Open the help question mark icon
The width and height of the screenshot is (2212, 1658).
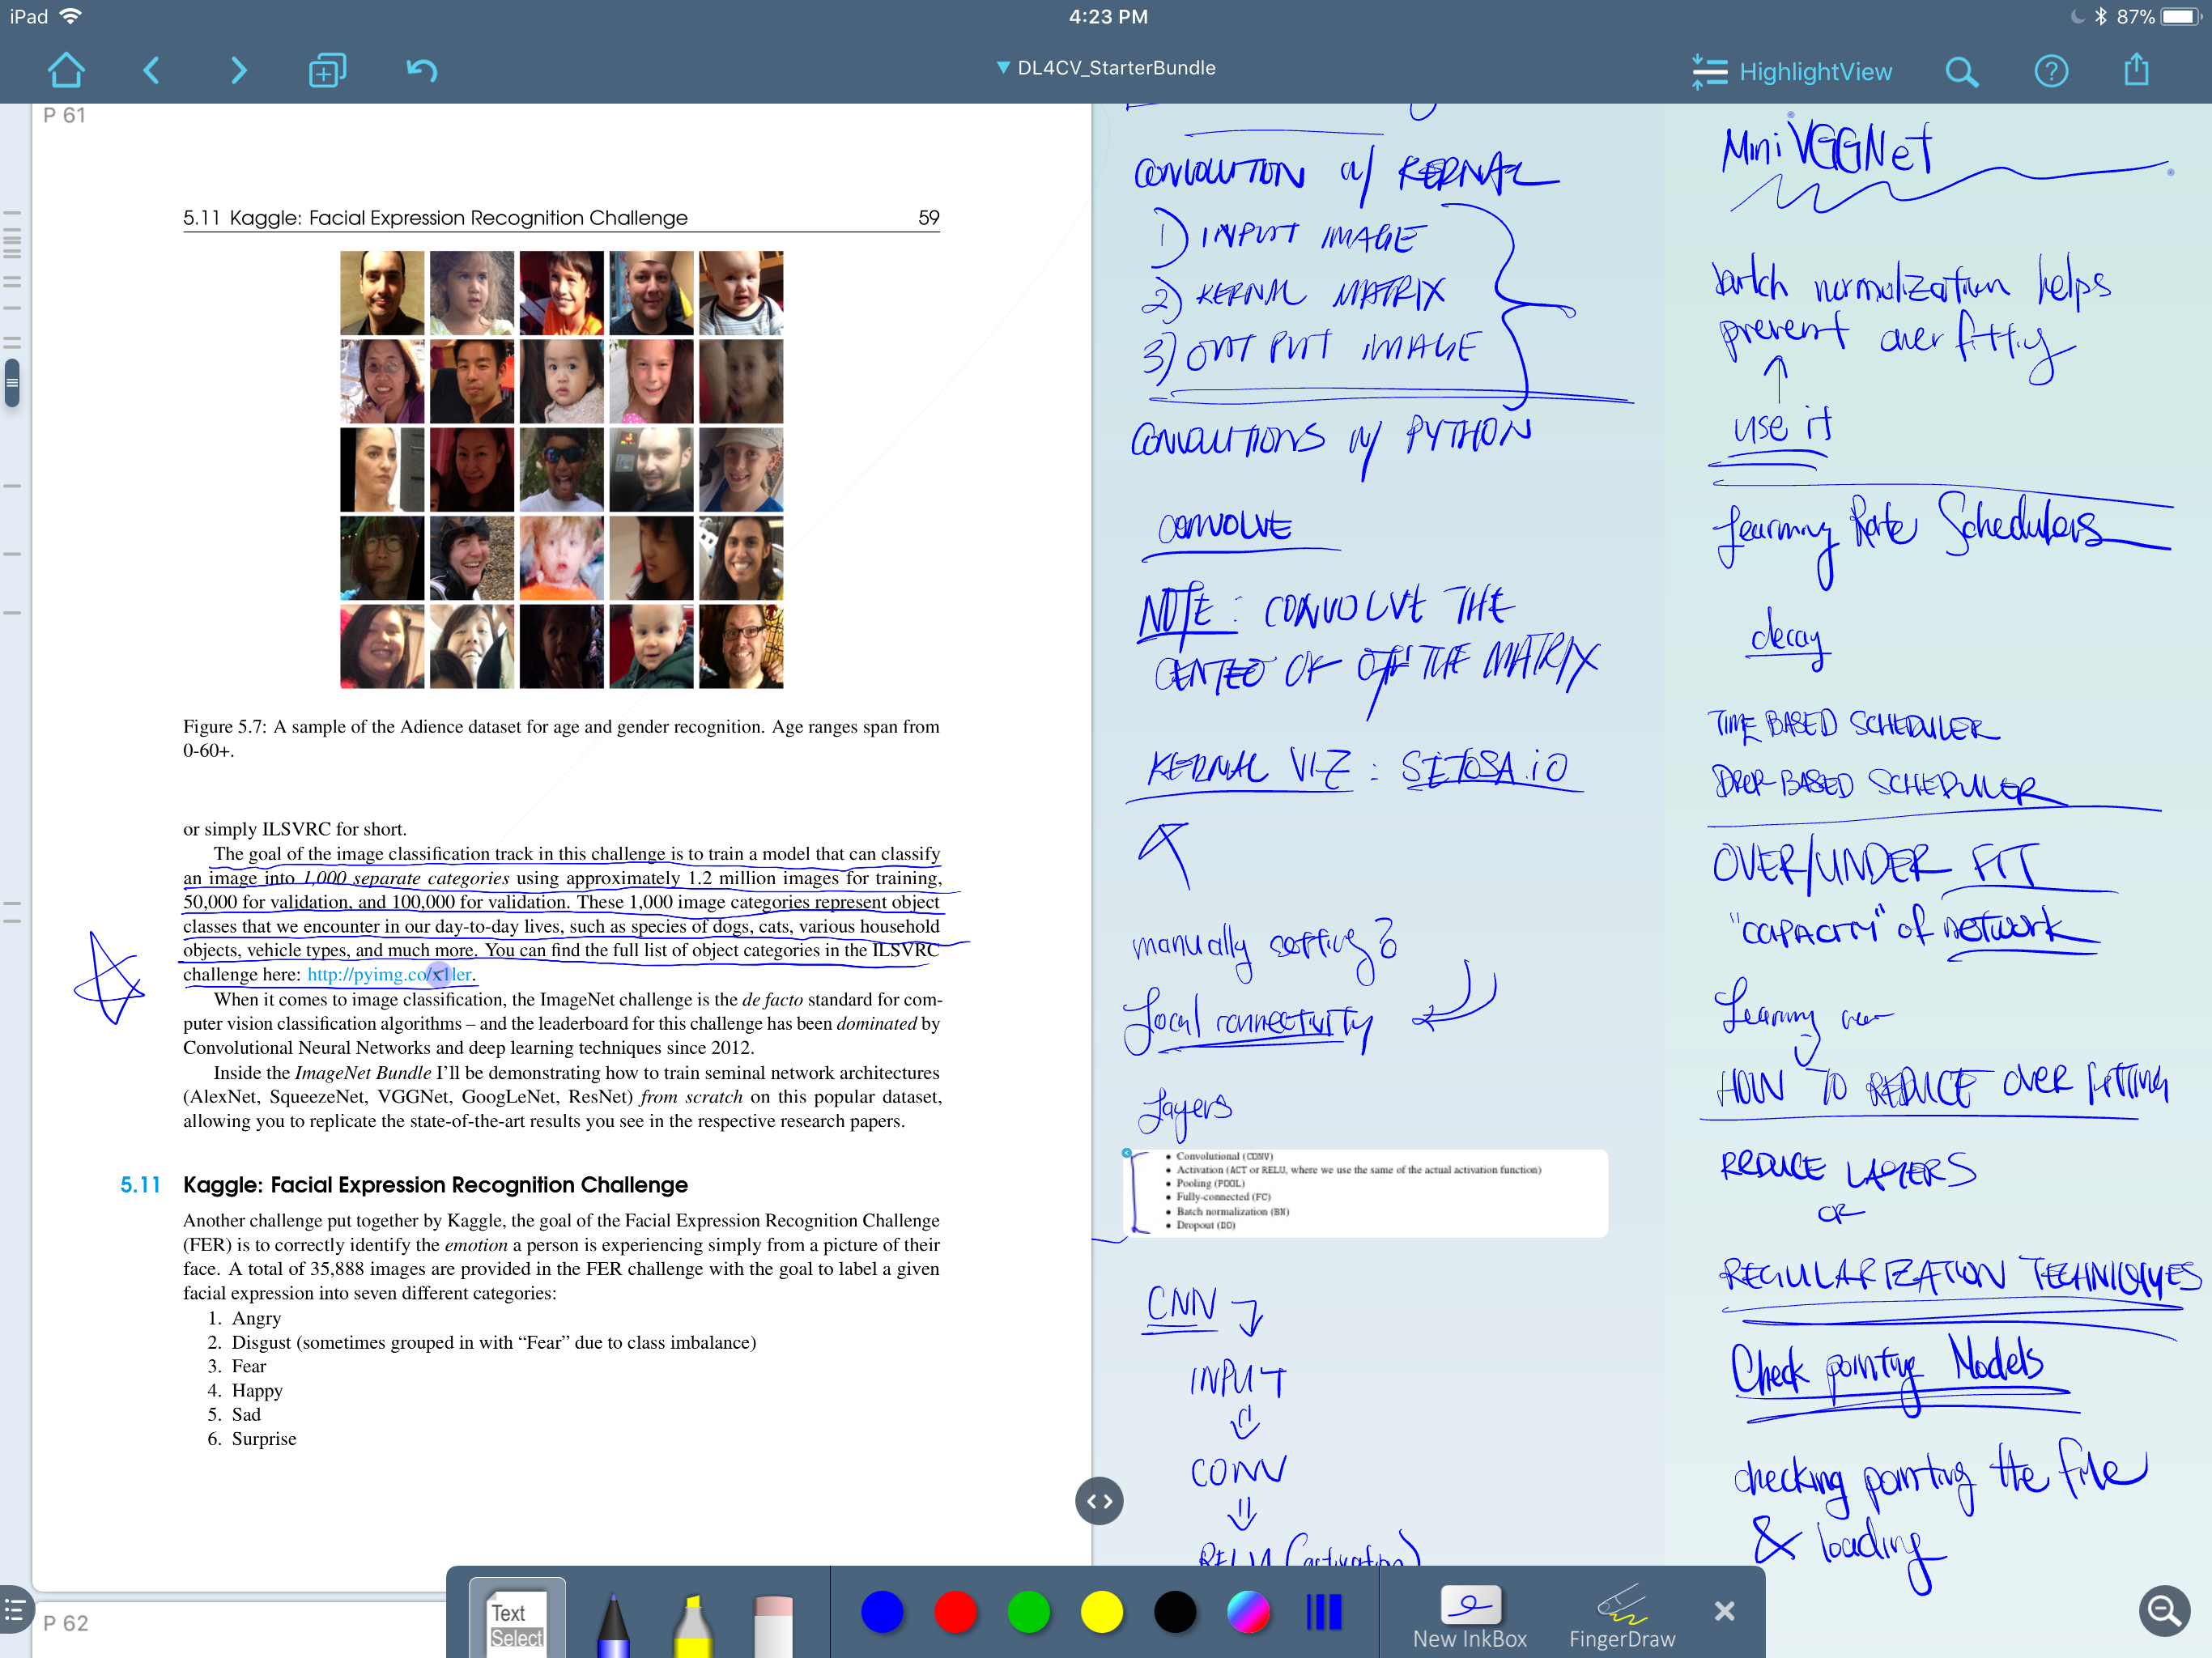pos(2050,71)
